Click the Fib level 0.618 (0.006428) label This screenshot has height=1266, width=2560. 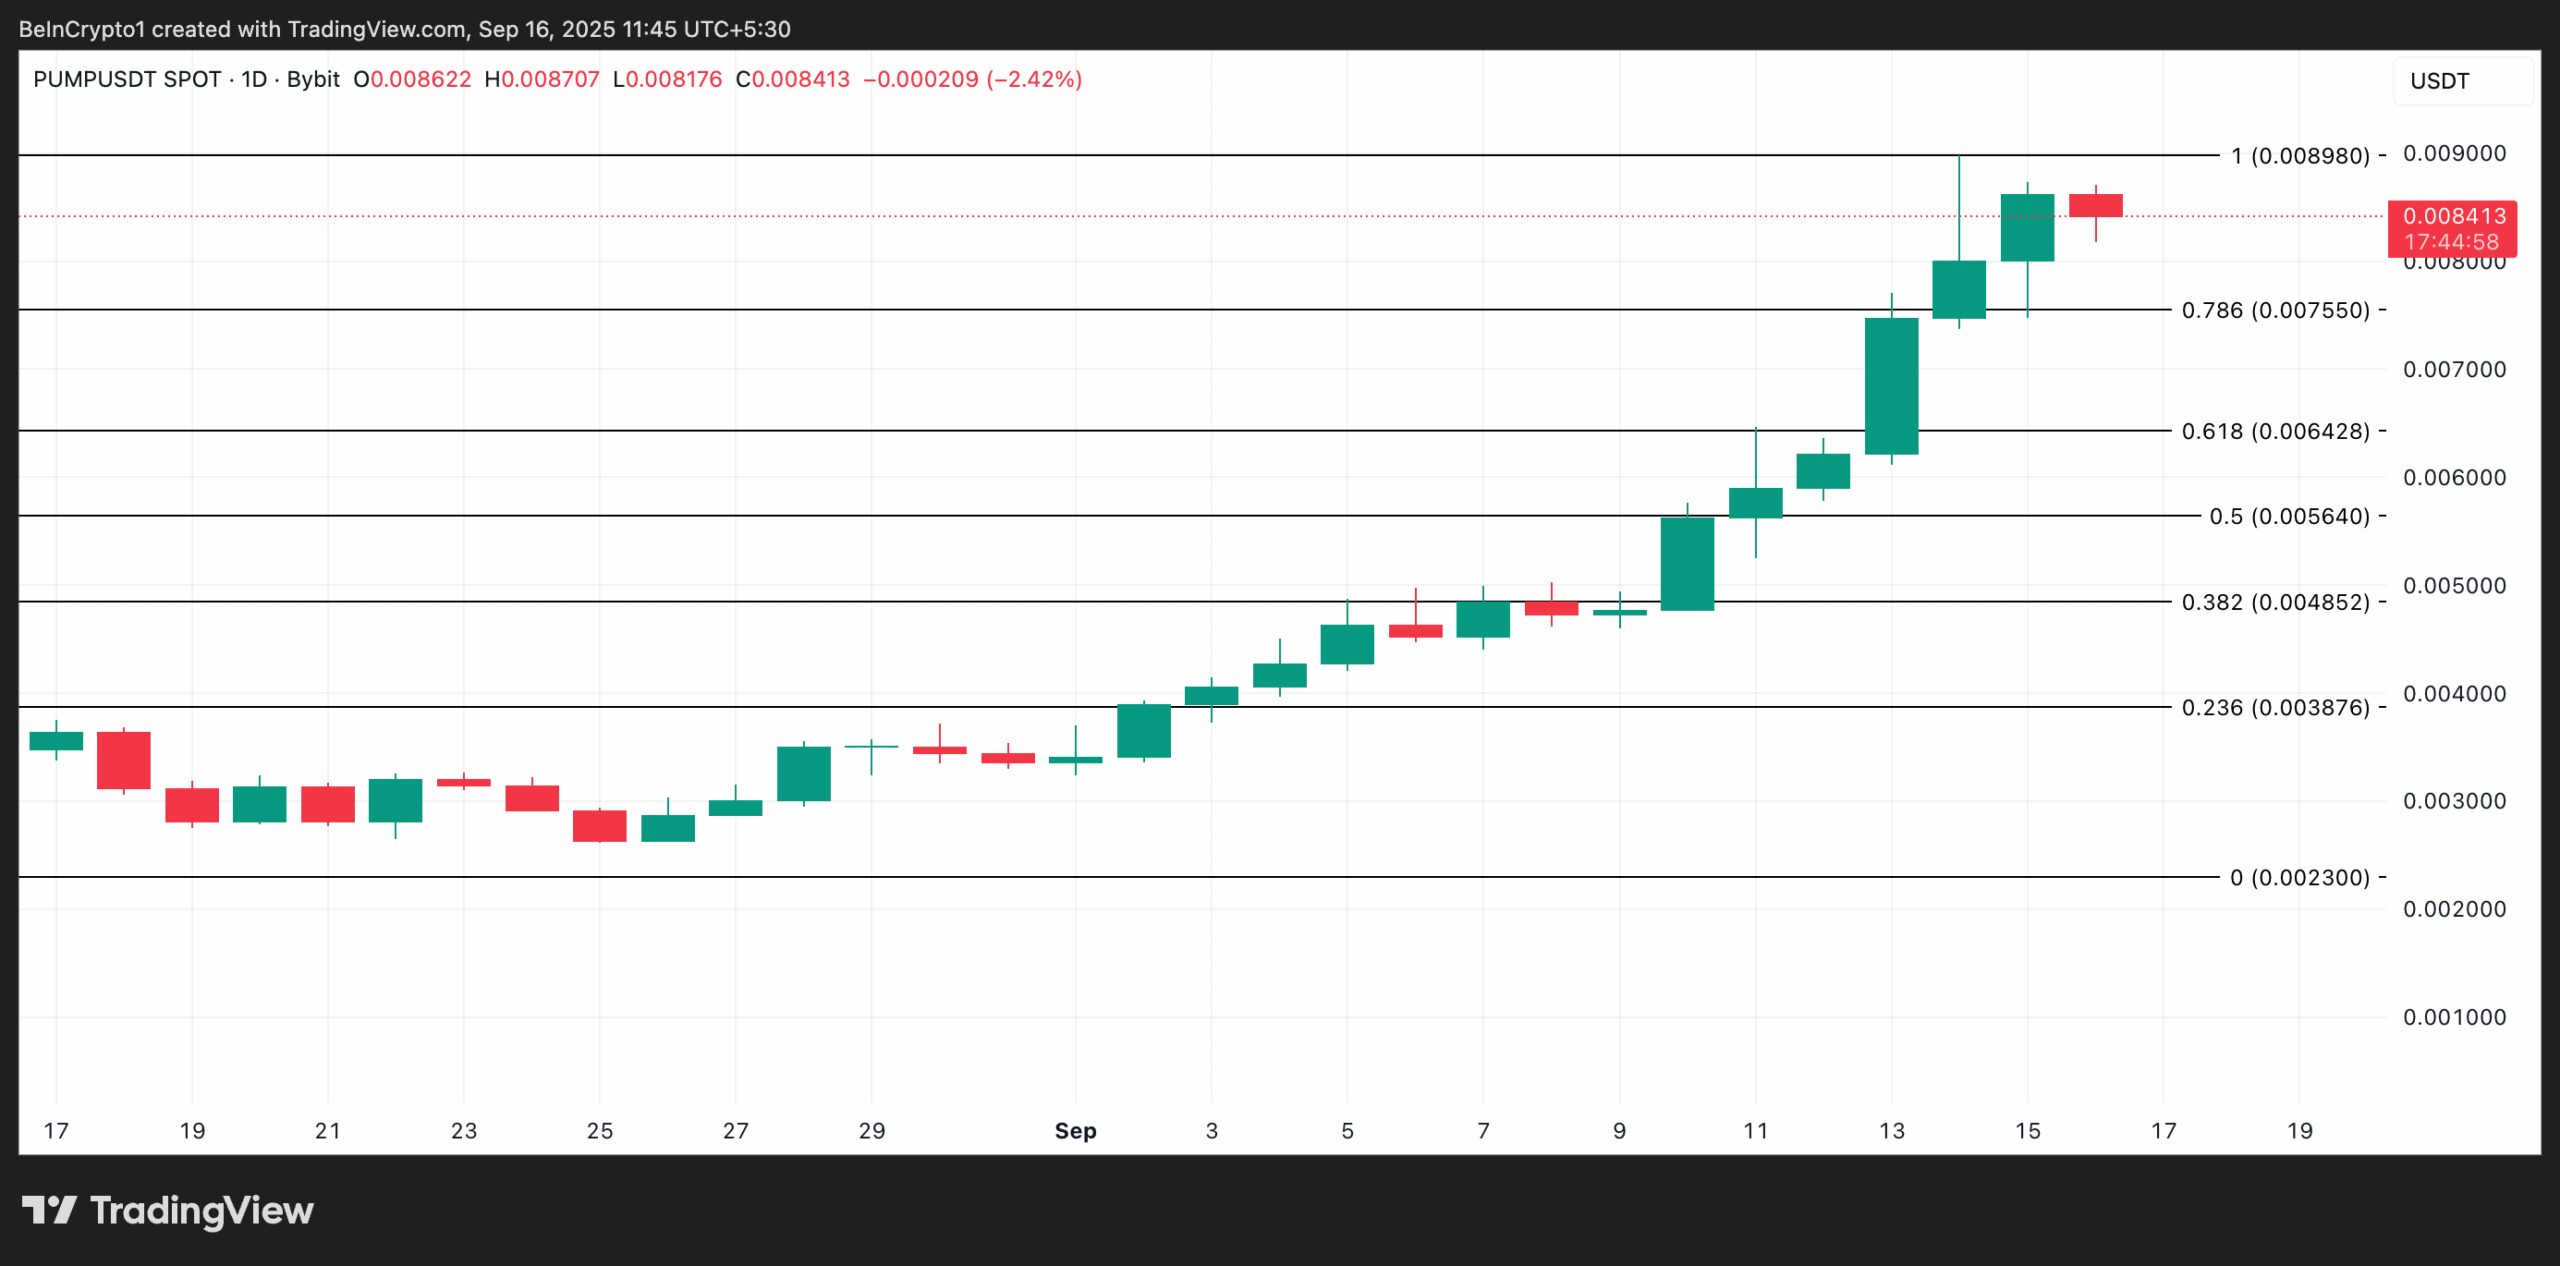click(2275, 431)
